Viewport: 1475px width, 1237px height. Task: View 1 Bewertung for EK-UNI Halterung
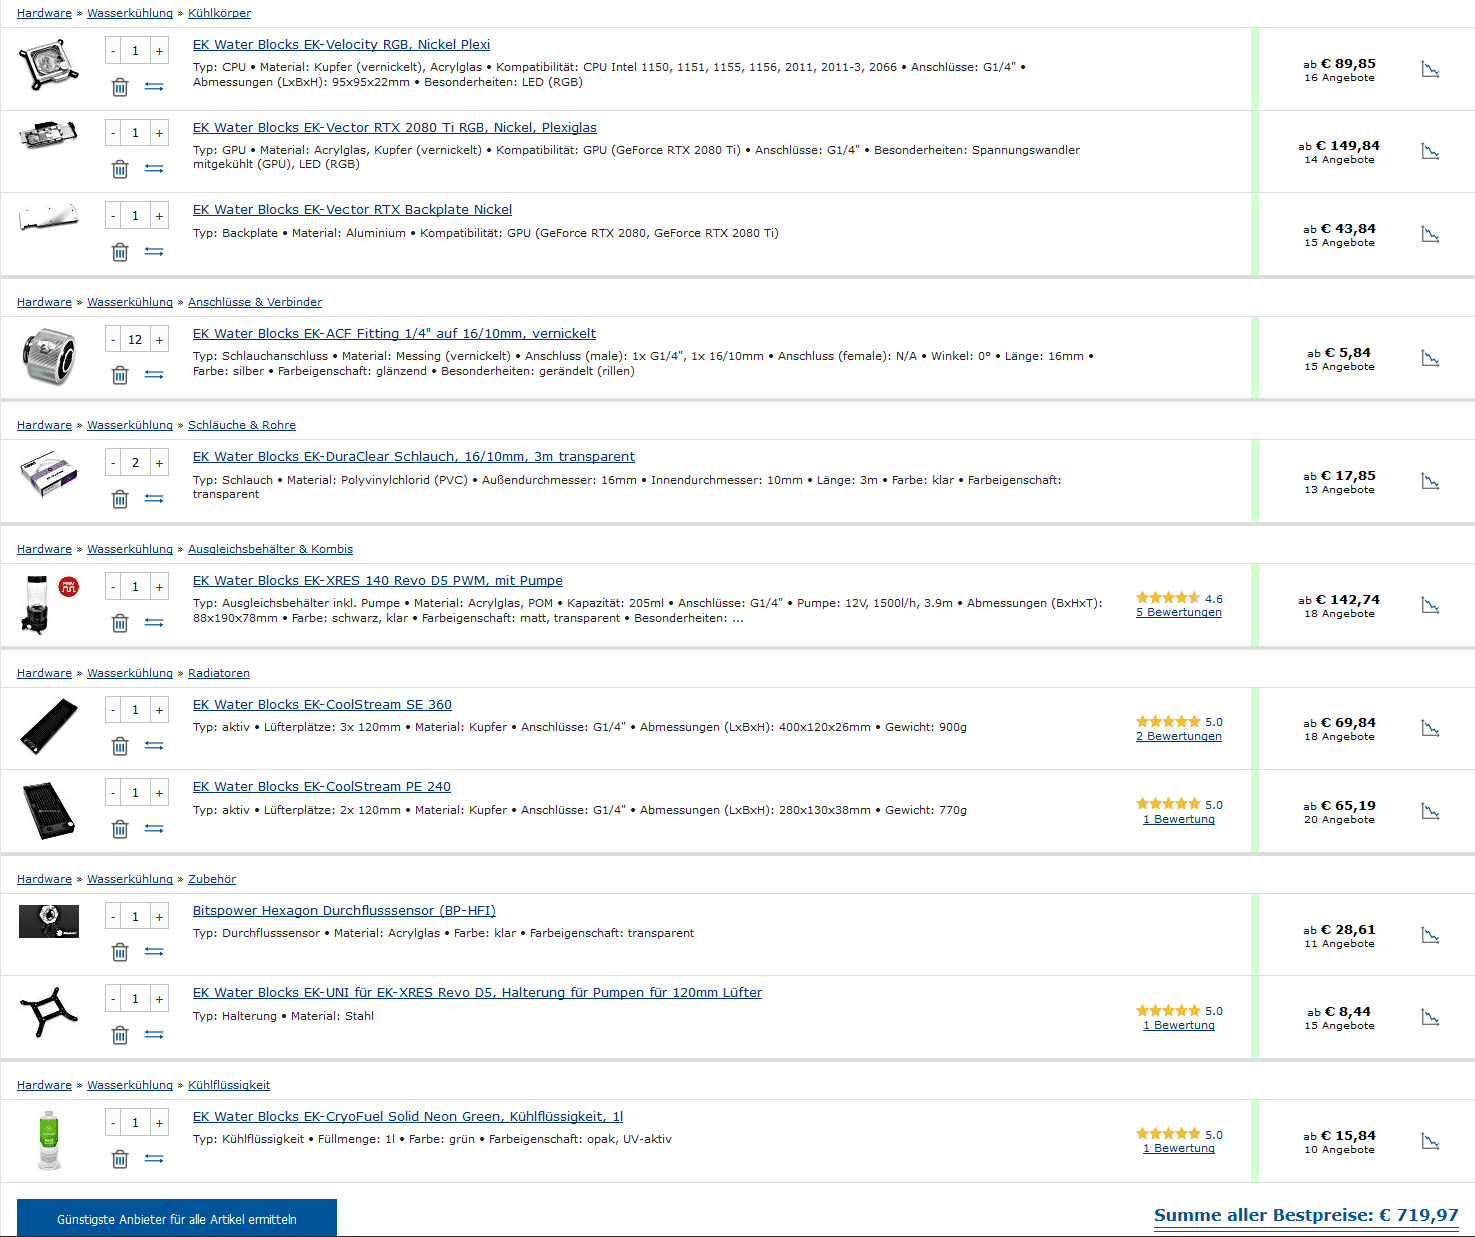[1179, 1025]
